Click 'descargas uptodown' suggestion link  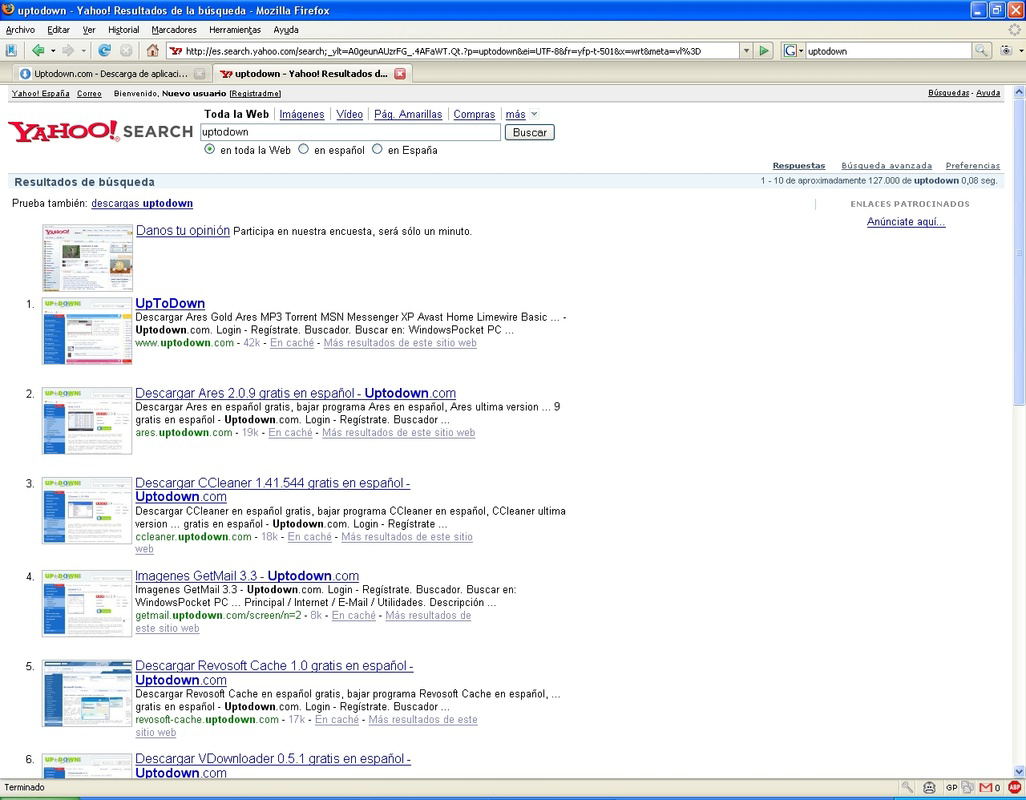point(142,203)
